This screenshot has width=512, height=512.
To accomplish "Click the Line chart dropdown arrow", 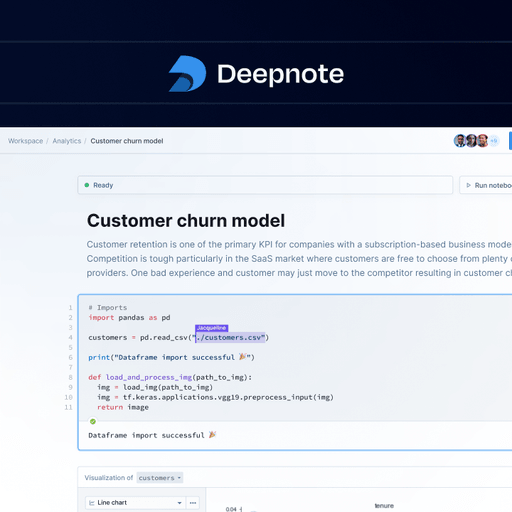I will coord(179,503).
